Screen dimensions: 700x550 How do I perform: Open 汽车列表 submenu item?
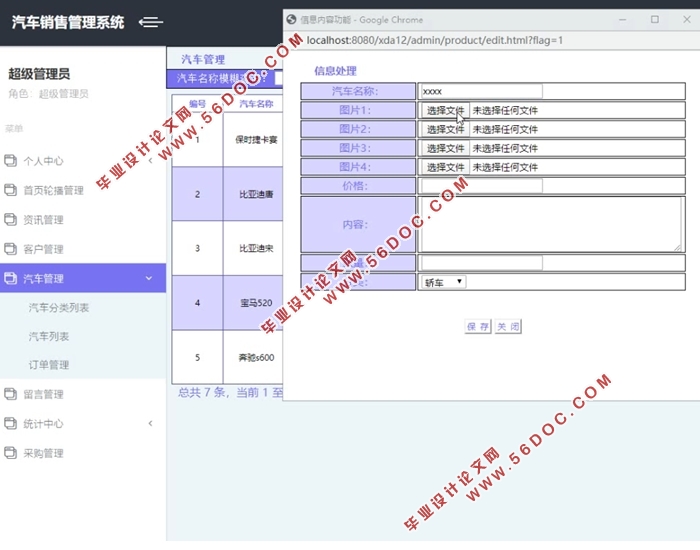pyautogui.click(x=49, y=336)
